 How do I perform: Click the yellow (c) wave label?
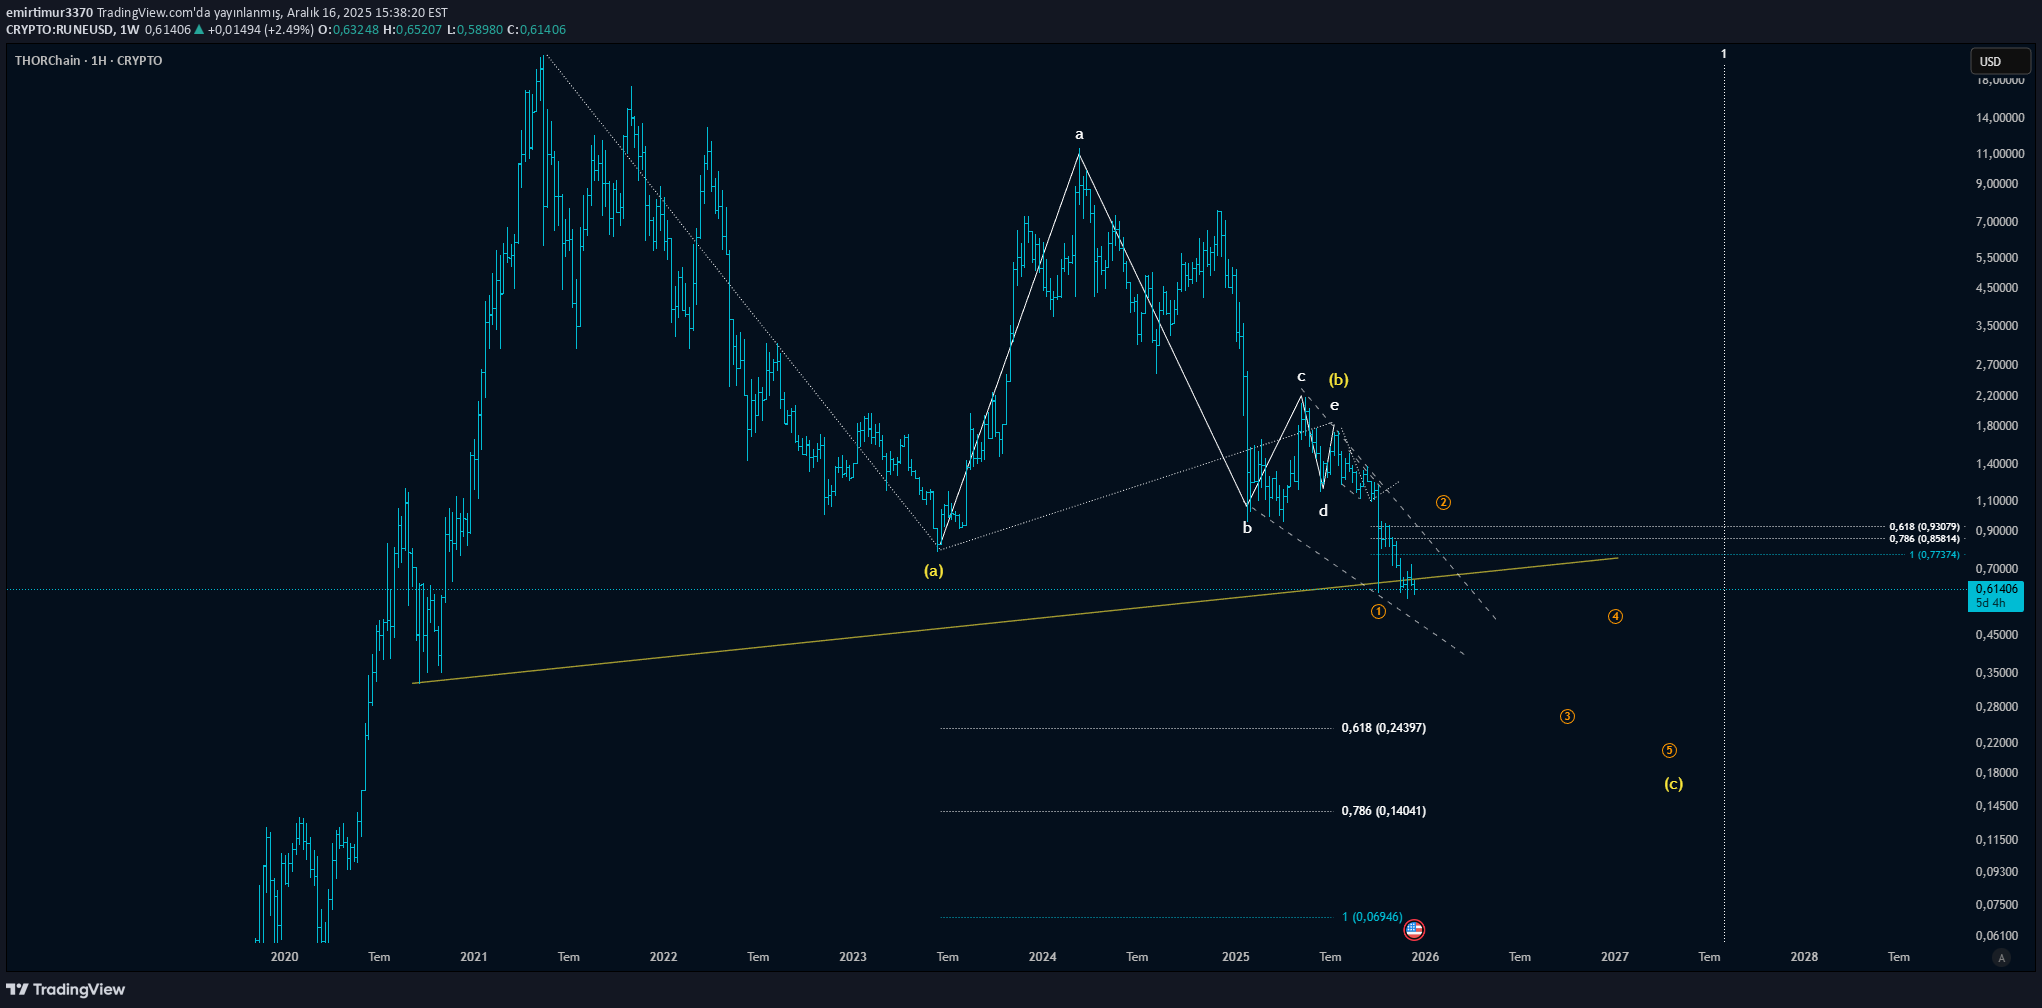(x=1673, y=783)
